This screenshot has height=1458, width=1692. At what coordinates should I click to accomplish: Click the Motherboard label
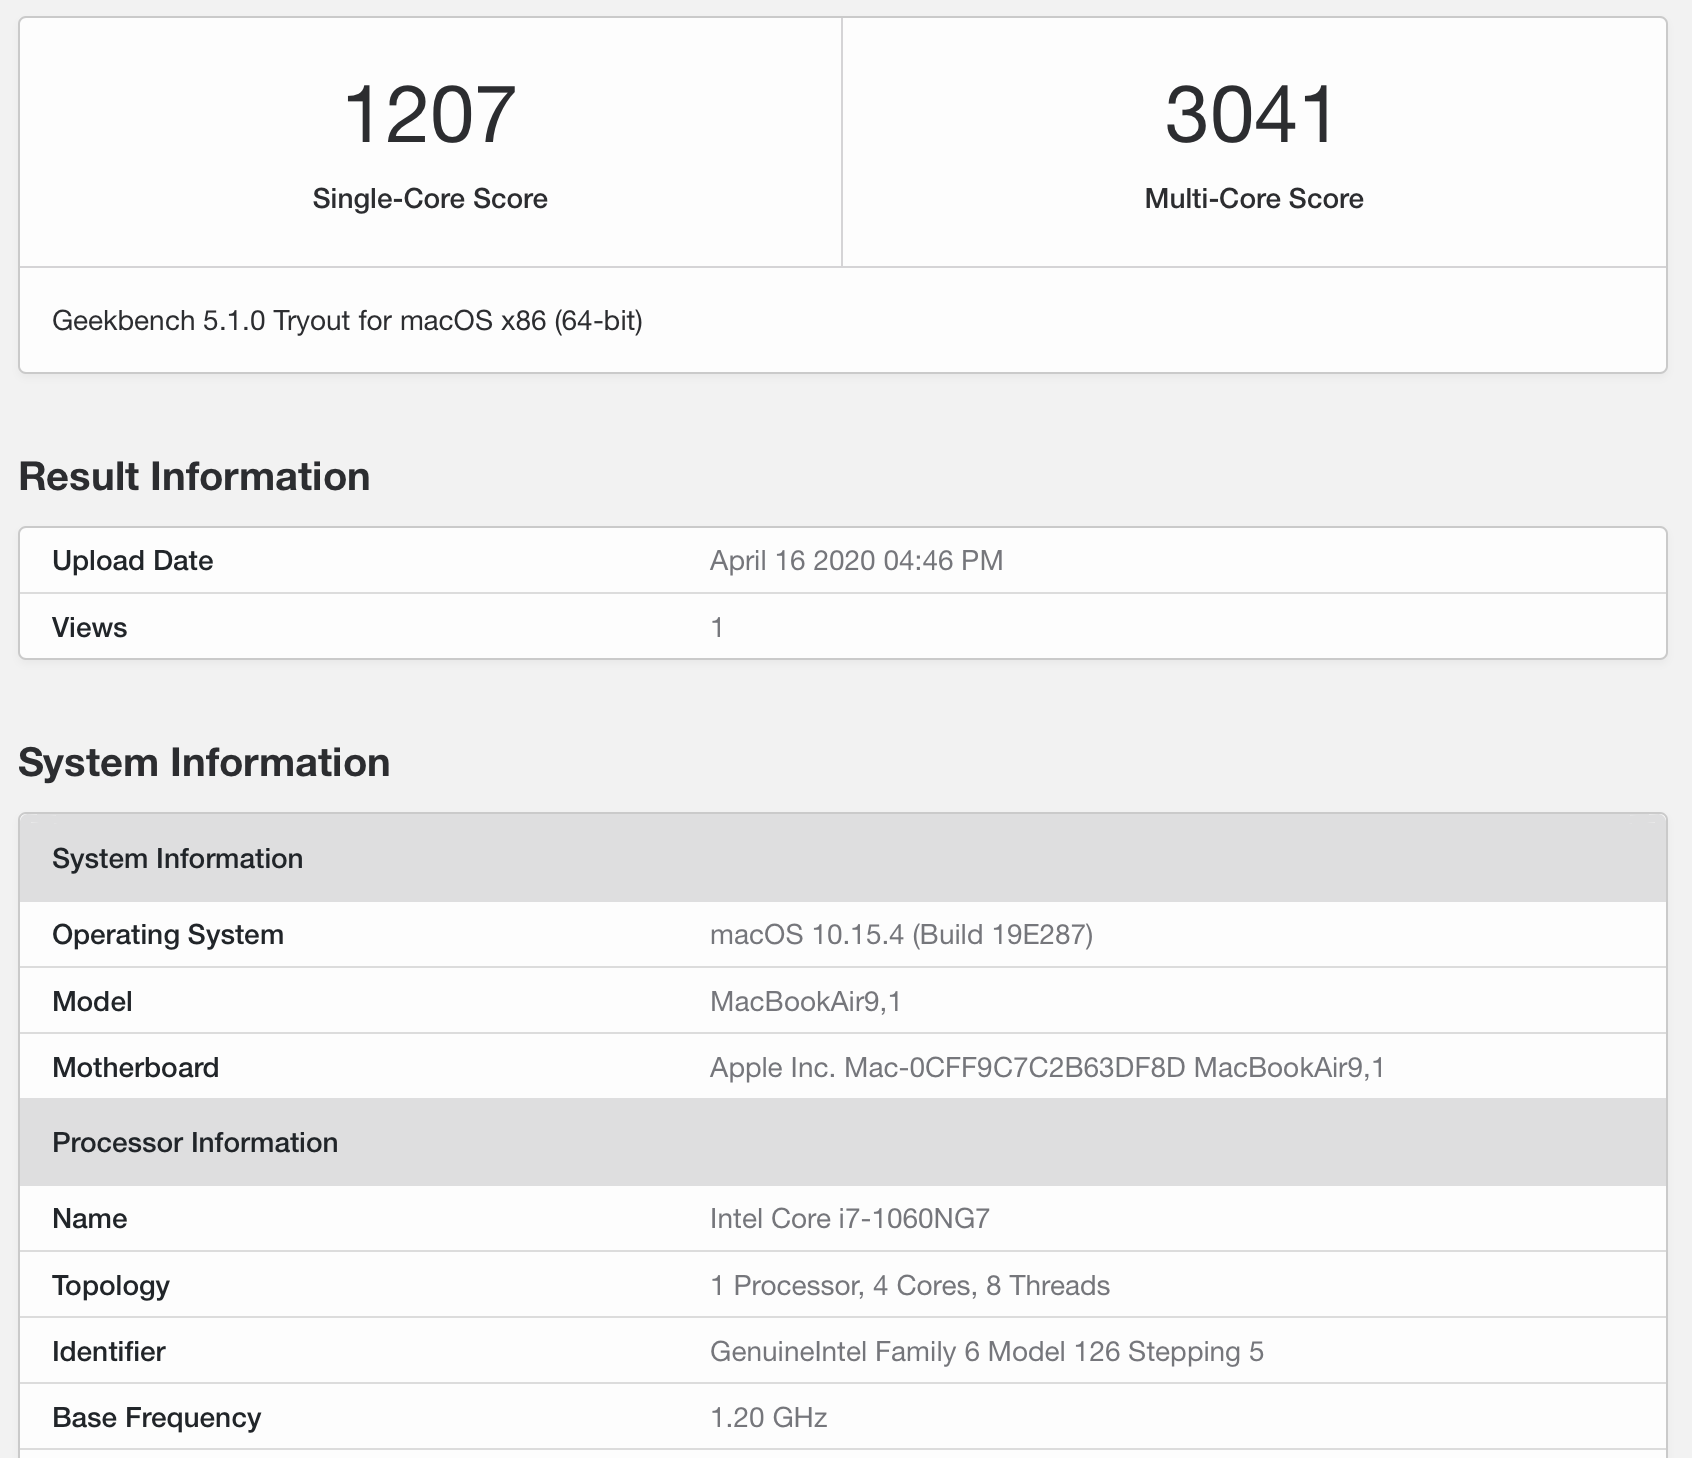tap(135, 1068)
